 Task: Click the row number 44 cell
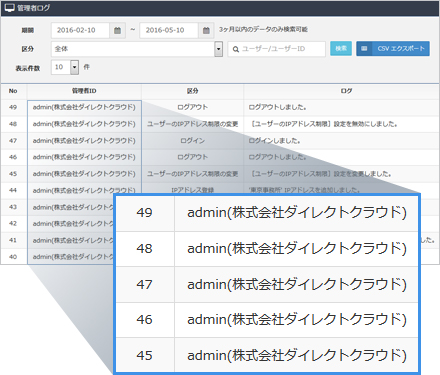[13, 190]
